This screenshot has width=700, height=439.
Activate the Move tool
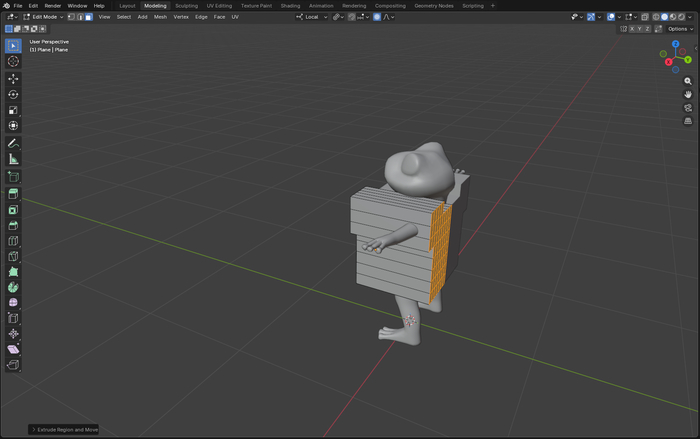[x=13, y=78]
